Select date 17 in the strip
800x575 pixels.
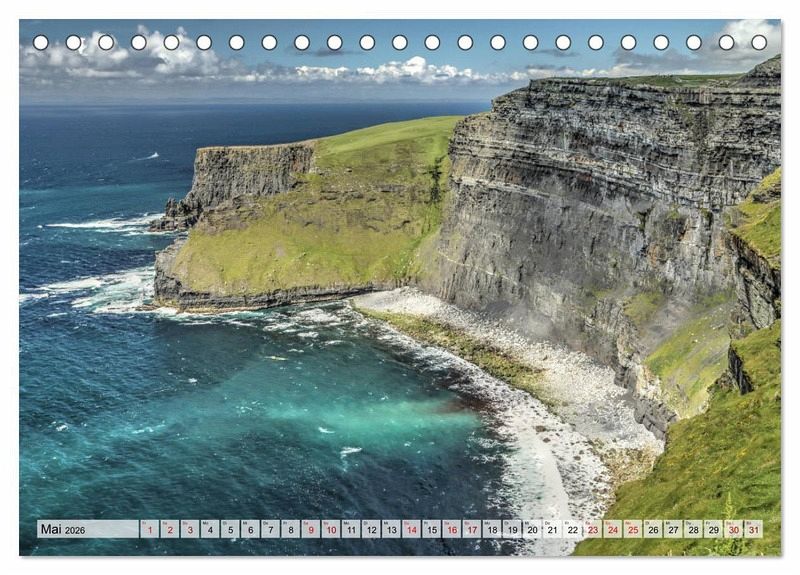pyautogui.click(x=472, y=530)
